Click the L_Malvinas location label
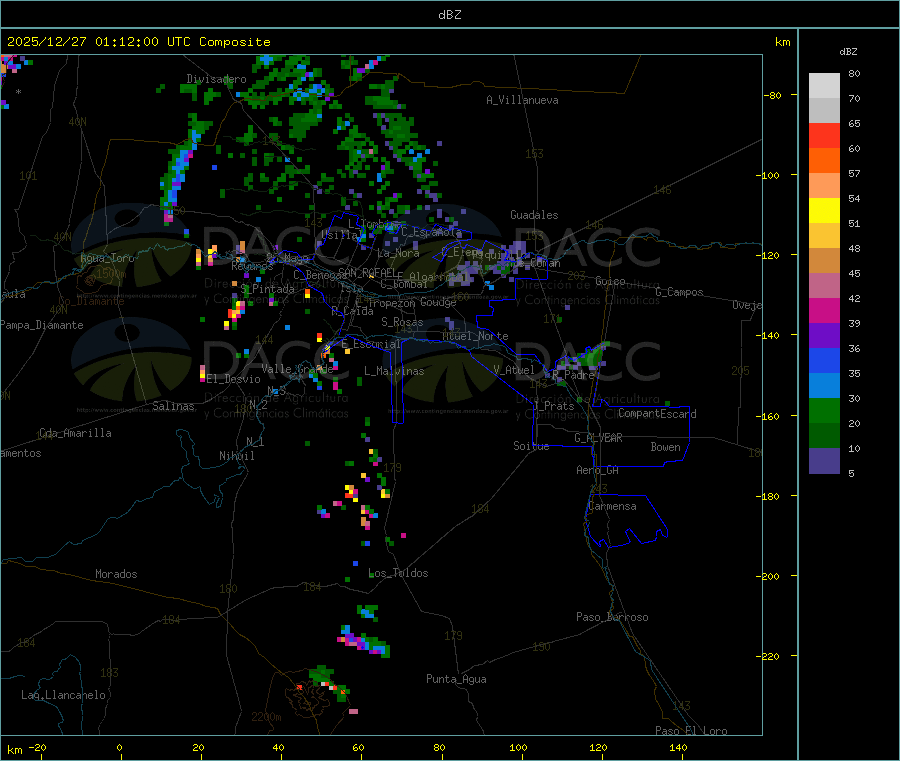900x761 pixels. pos(394,371)
